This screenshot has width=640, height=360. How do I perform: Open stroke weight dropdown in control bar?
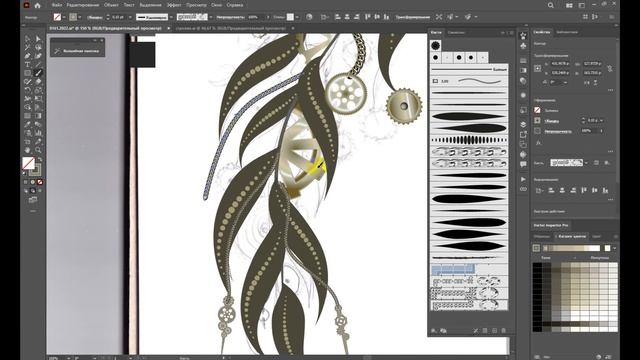point(130,17)
